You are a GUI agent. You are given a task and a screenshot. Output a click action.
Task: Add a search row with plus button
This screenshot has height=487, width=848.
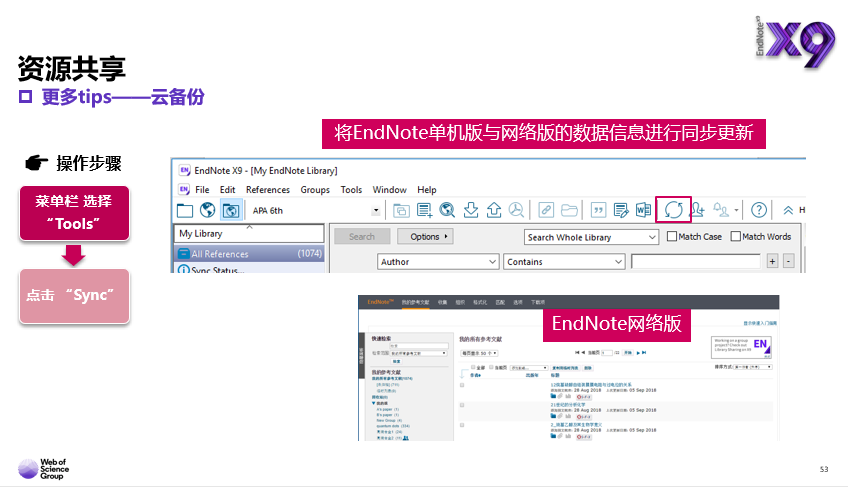pos(772,262)
